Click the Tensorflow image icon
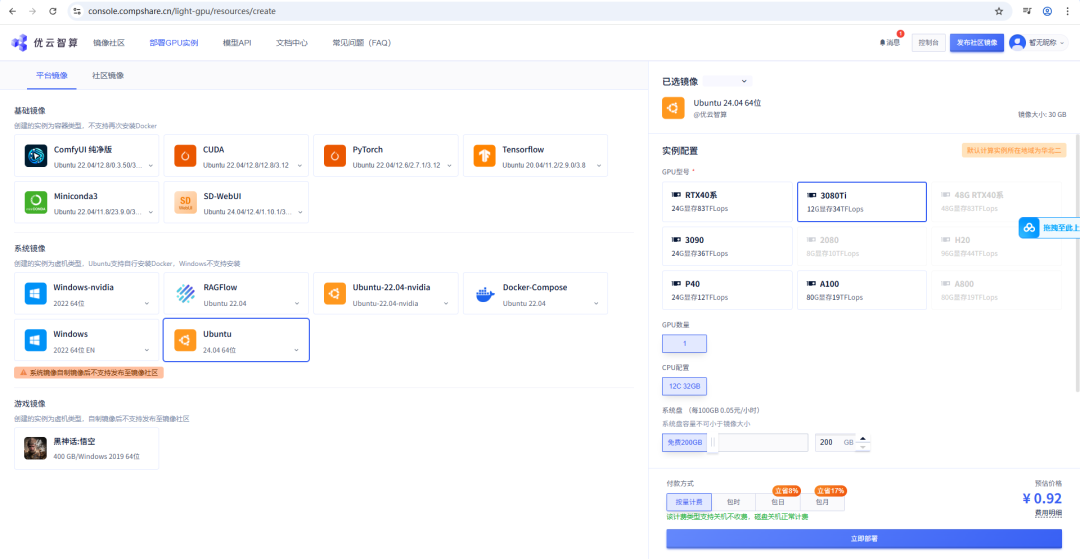The width and height of the screenshot is (1080, 559). click(x=484, y=156)
